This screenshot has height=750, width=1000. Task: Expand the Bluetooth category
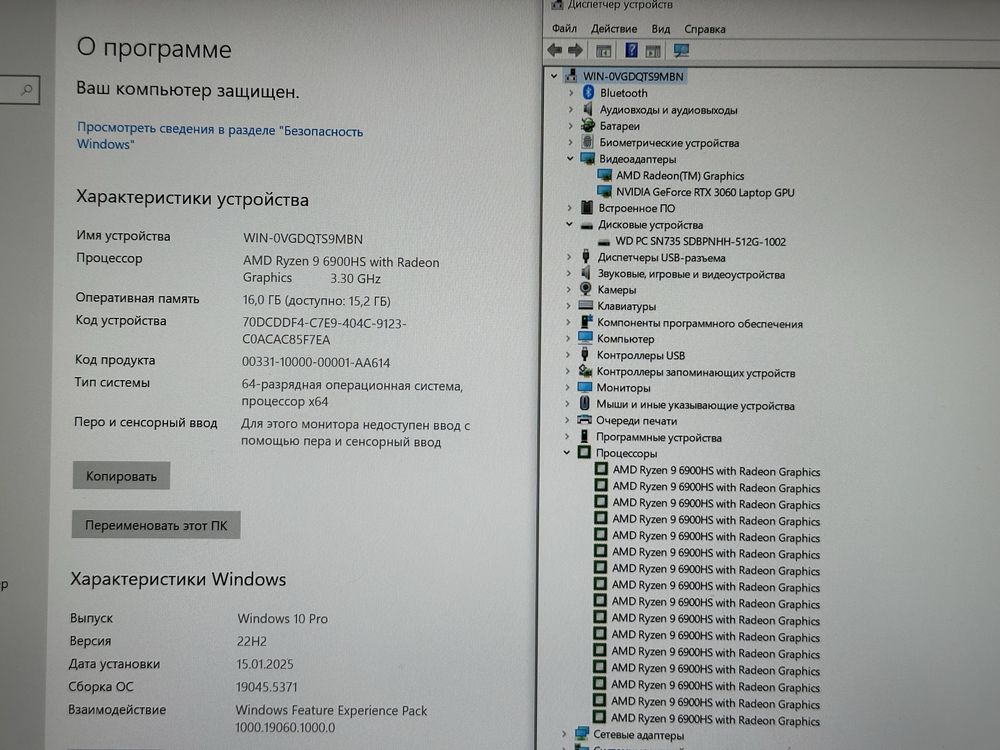click(571, 93)
